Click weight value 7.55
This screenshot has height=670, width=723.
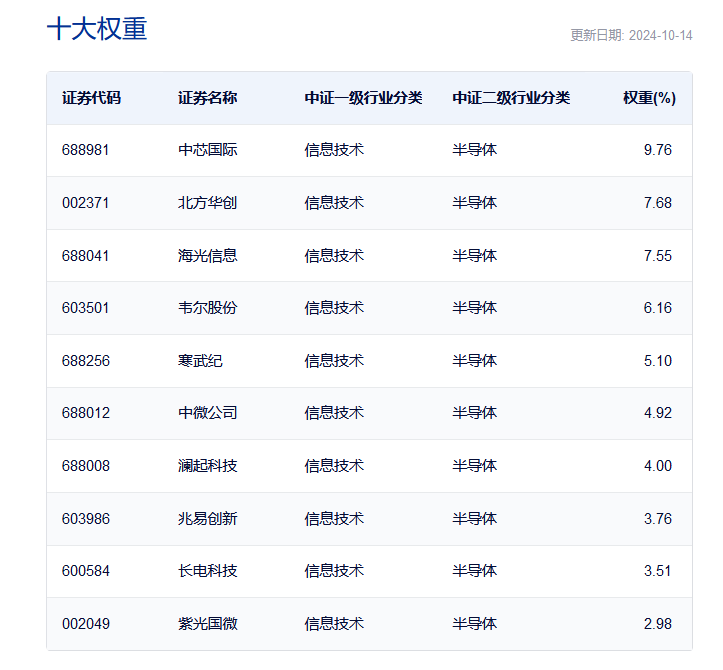(x=658, y=256)
